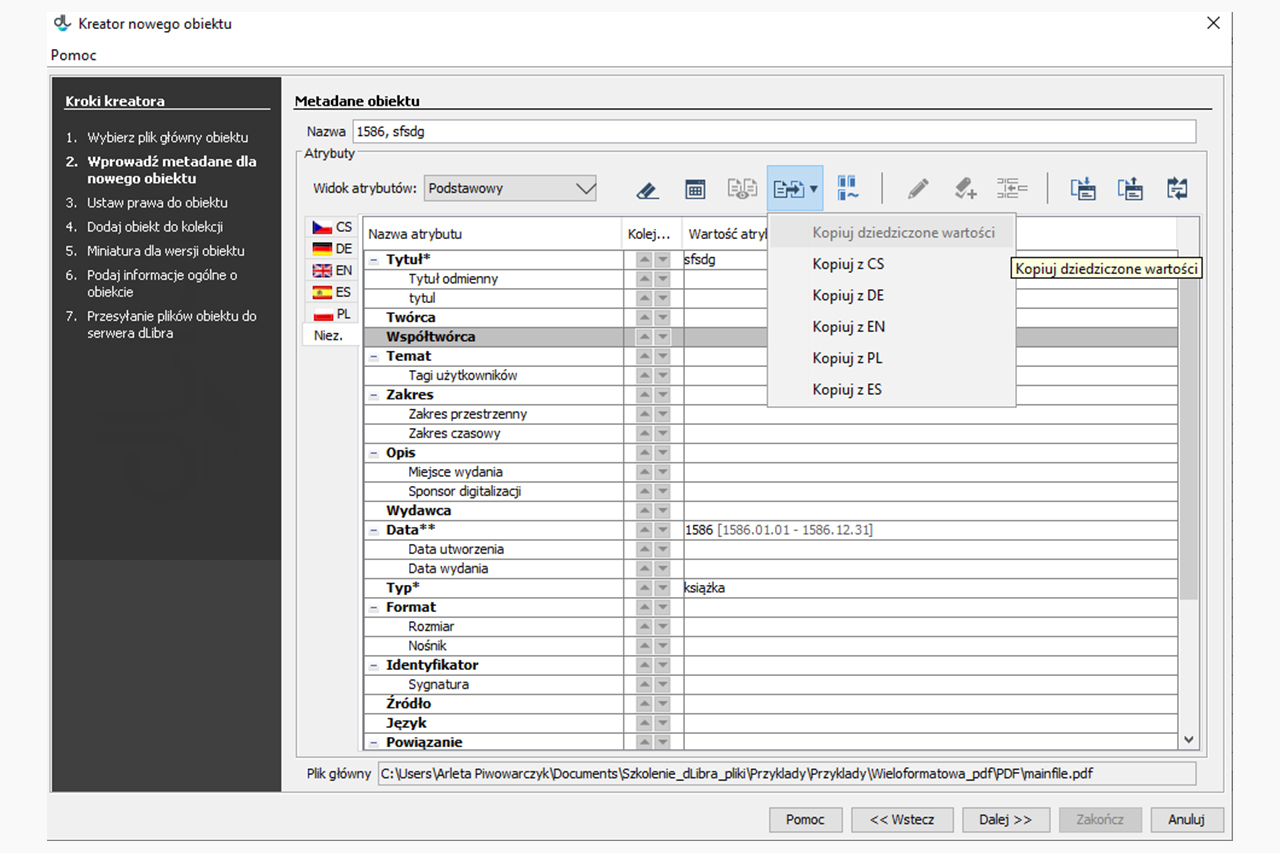Click the Dalej >> button

tap(1005, 819)
